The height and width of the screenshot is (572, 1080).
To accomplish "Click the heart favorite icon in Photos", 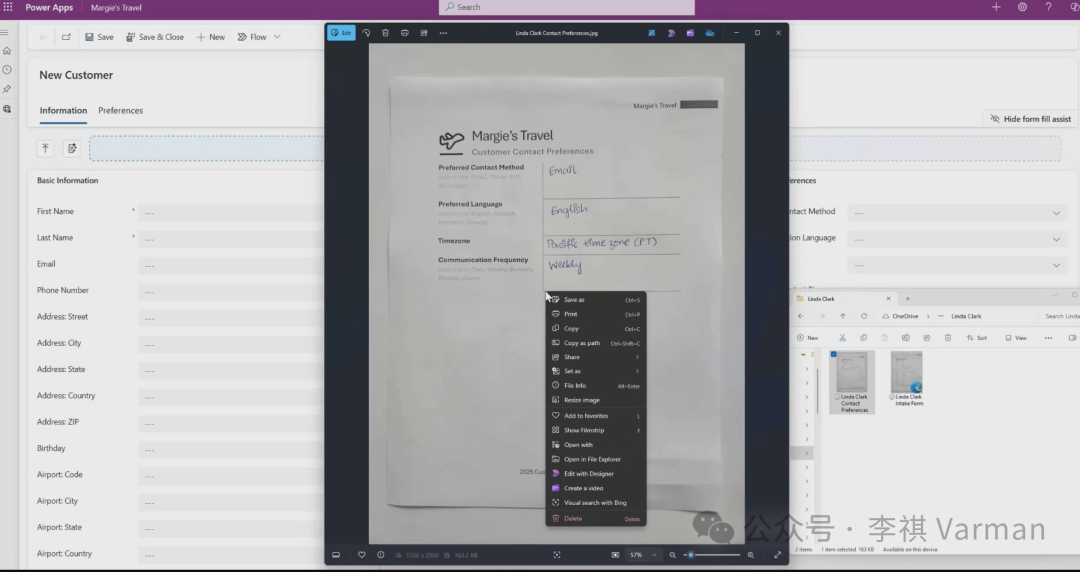I will [362, 555].
